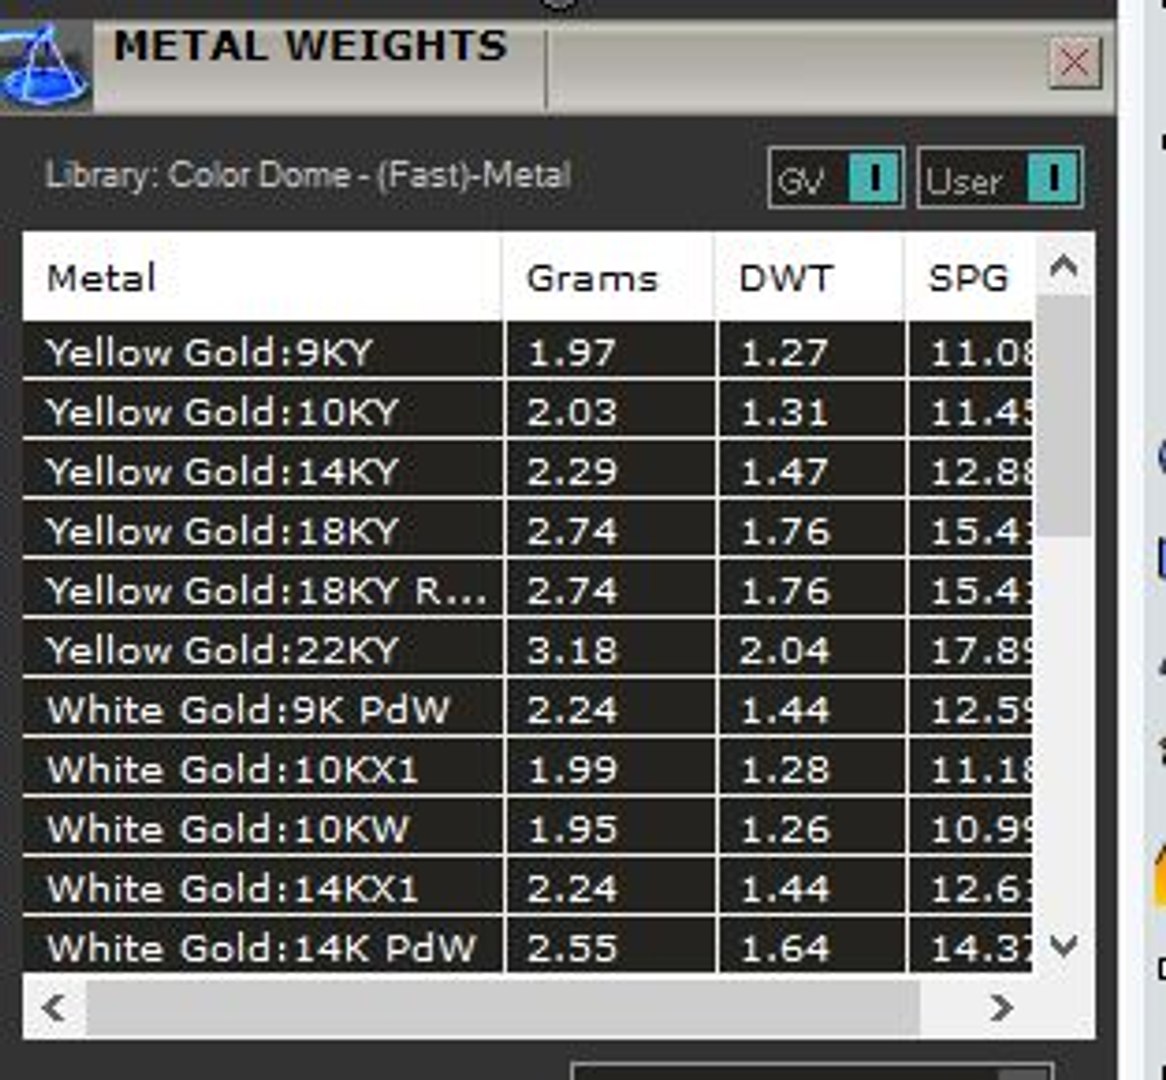Click the 2.04 DWT value
This screenshot has height=1080, width=1166.
(785, 650)
